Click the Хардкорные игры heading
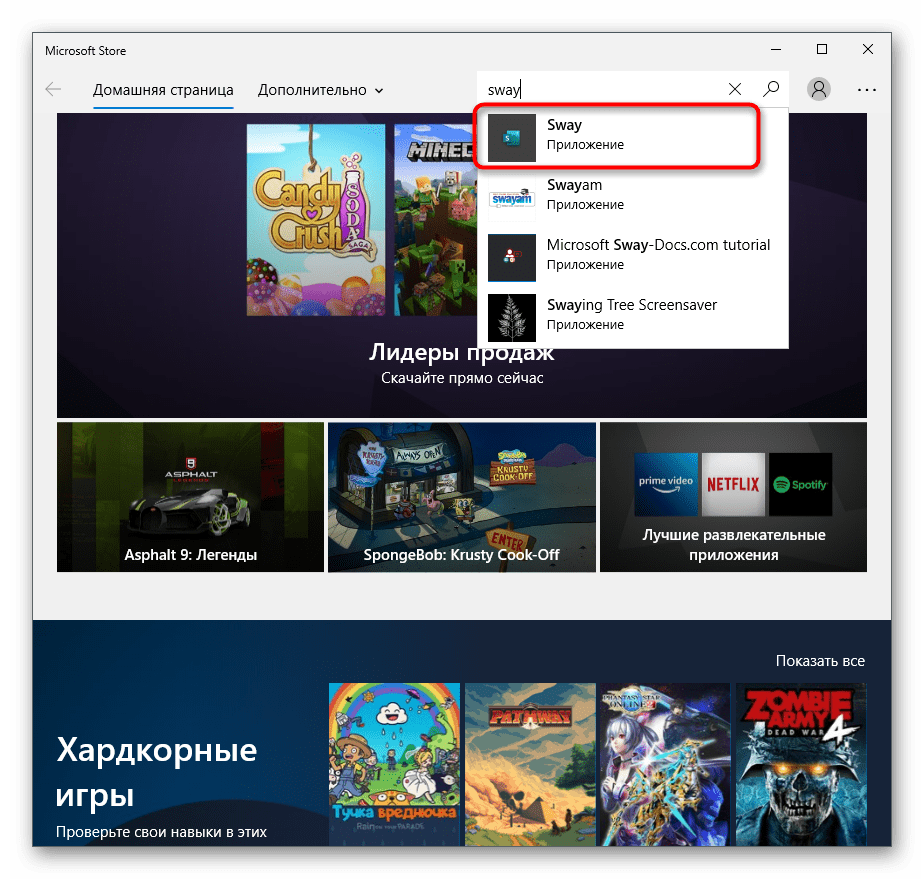924x879 pixels. (157, 772)
